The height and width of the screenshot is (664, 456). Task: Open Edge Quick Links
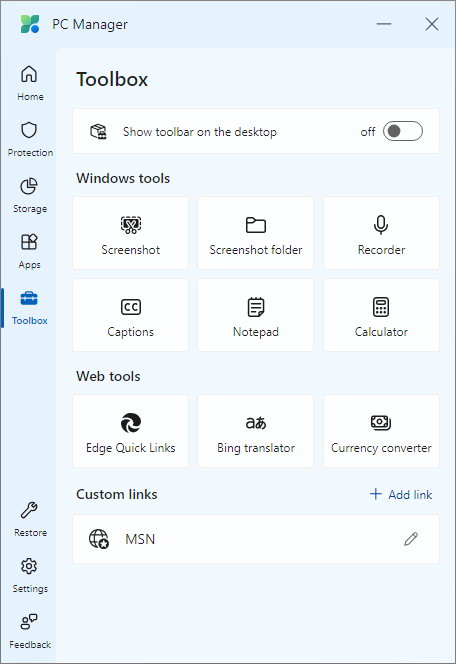(130, 431)
